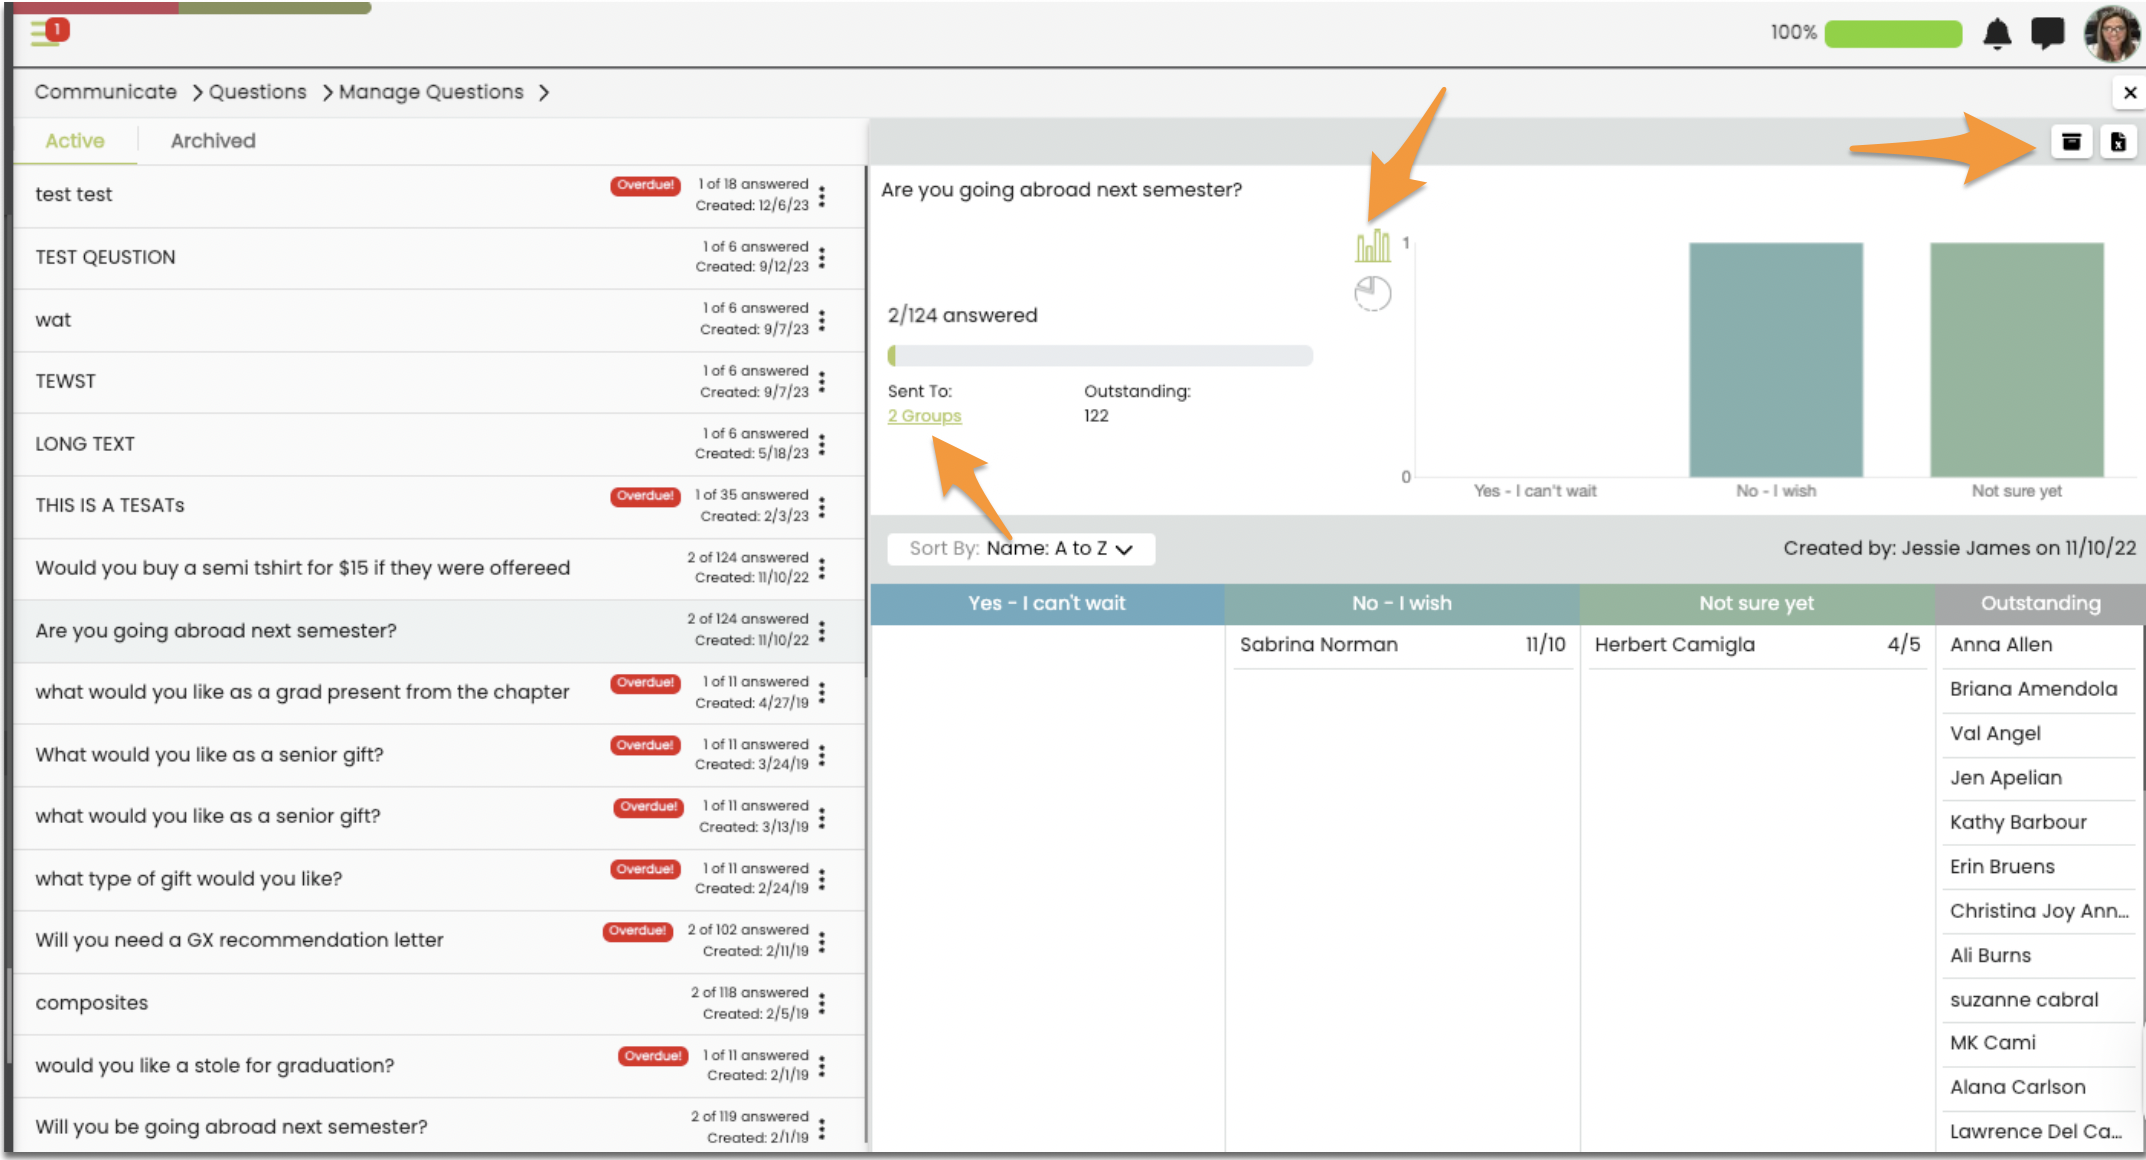
Task: Click the user profile avatar
Action: (x=2111, y=33)
